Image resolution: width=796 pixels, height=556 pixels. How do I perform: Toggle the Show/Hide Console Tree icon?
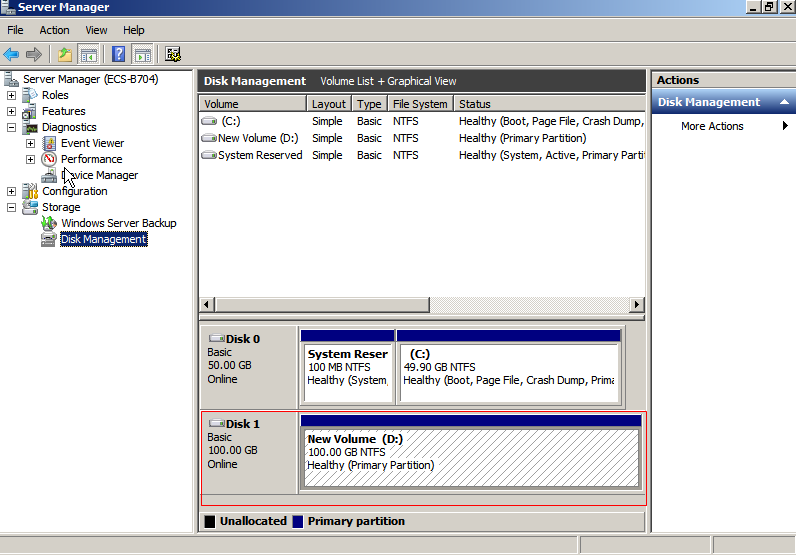pyautogui.click(x=88, y=54)
